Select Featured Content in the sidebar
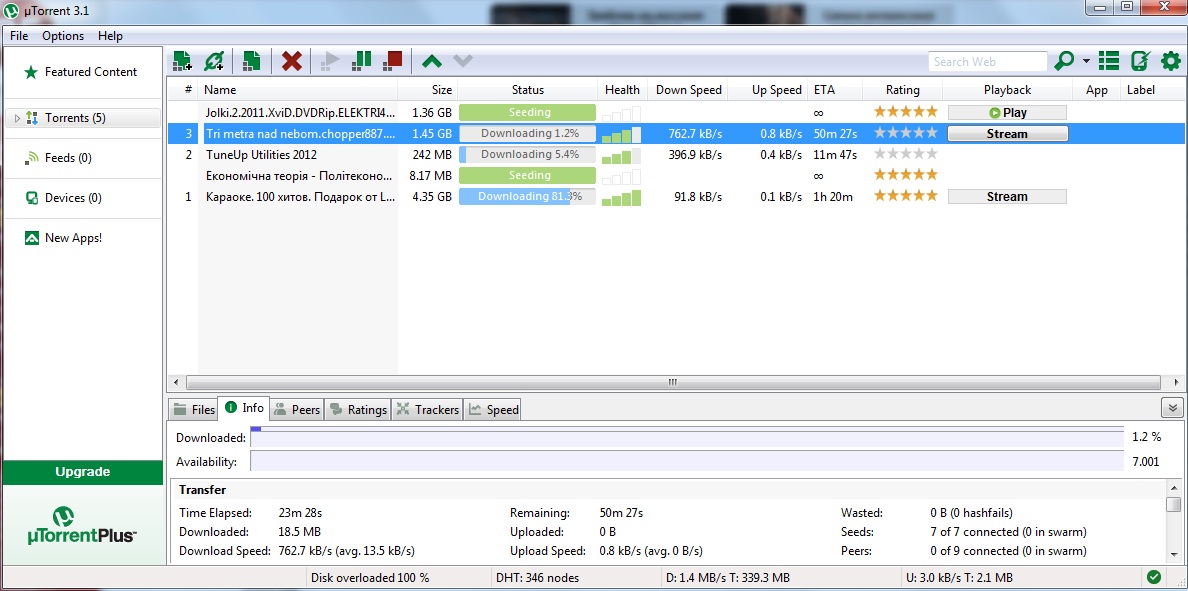 [82, 72]
